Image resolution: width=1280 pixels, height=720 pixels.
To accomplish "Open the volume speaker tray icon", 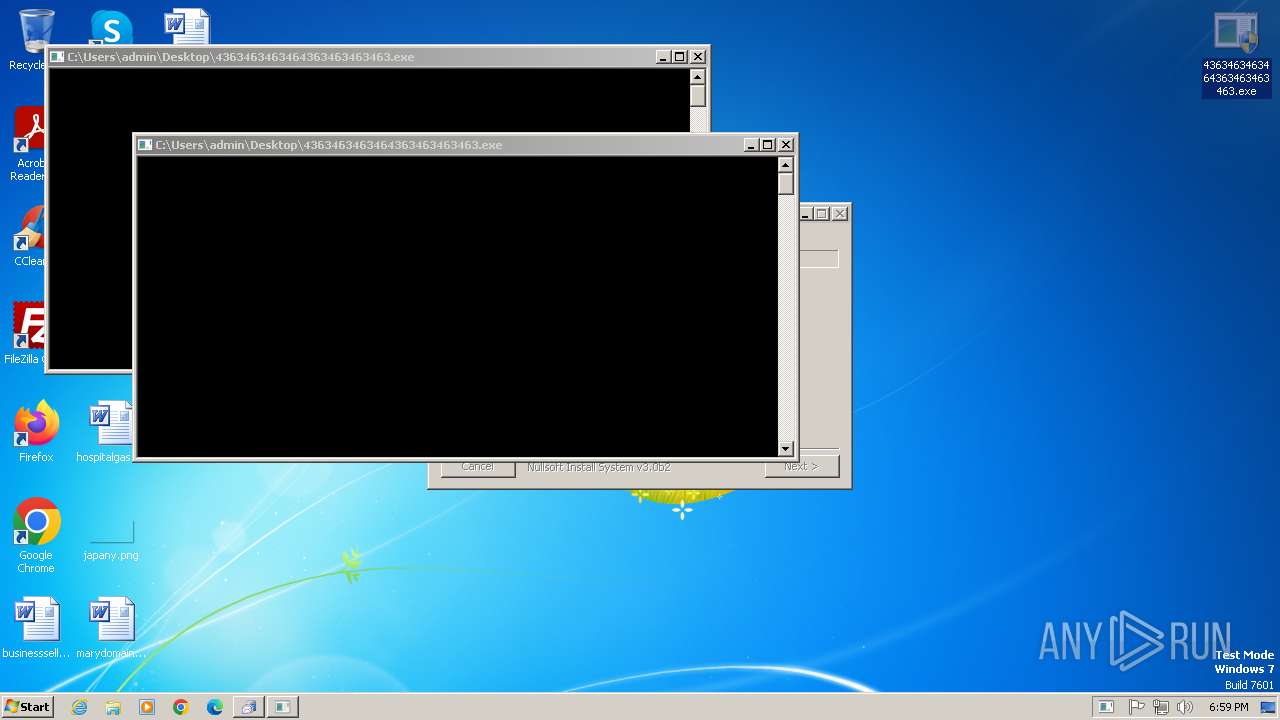I will click(1185, 707).
